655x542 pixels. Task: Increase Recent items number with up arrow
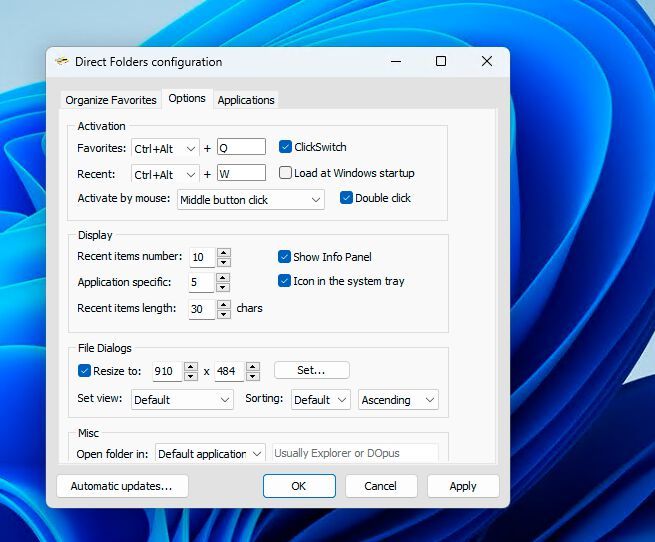coord(223,252)
